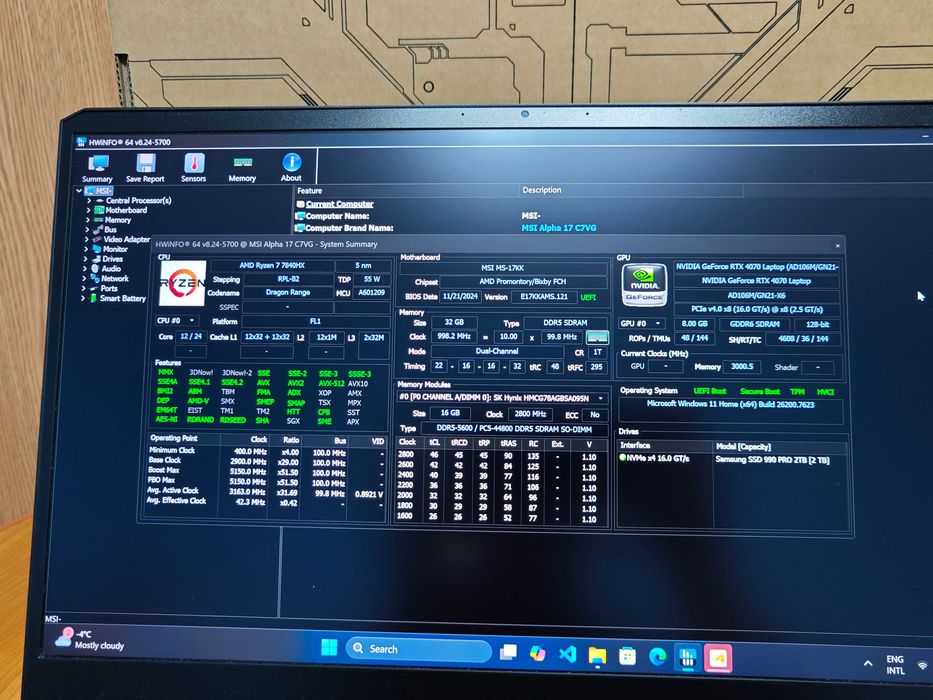Screen dimensions: 933x700
Task: Click the AMD Ryzen 7 7840HX name field
Action: 271,265
